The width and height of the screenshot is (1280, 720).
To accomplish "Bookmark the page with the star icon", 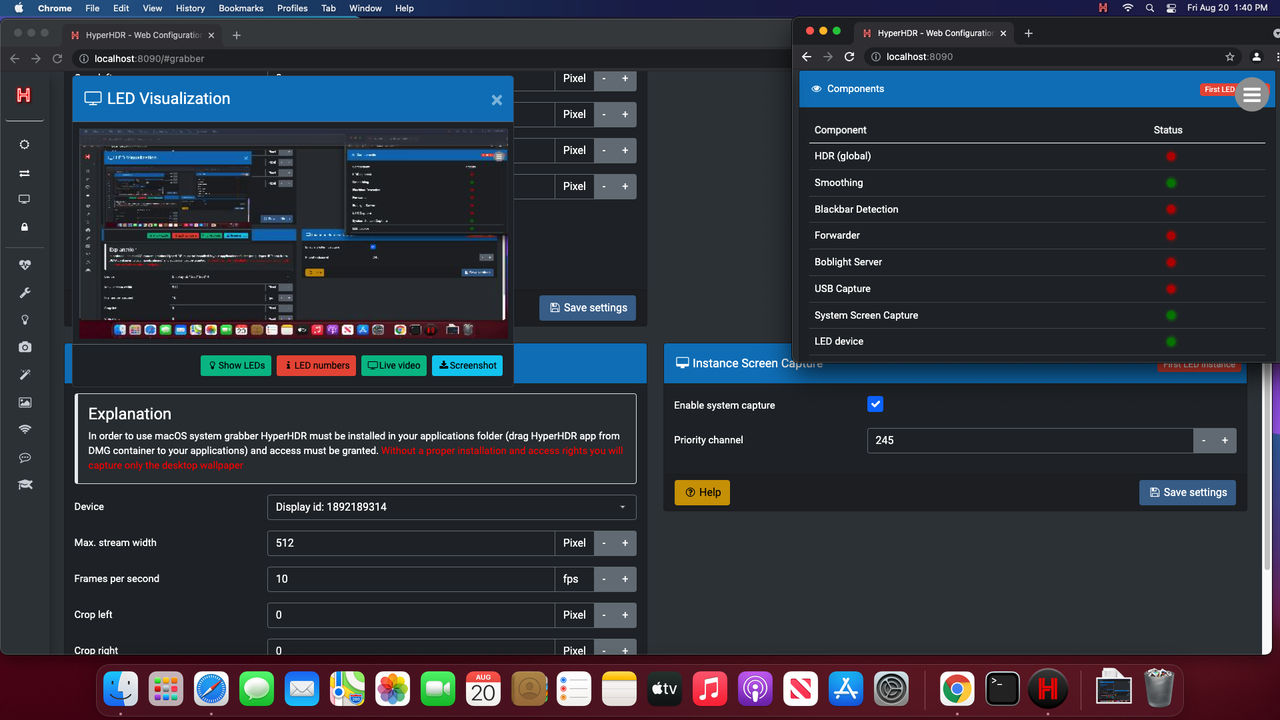I will click(x=1230, y=57).
